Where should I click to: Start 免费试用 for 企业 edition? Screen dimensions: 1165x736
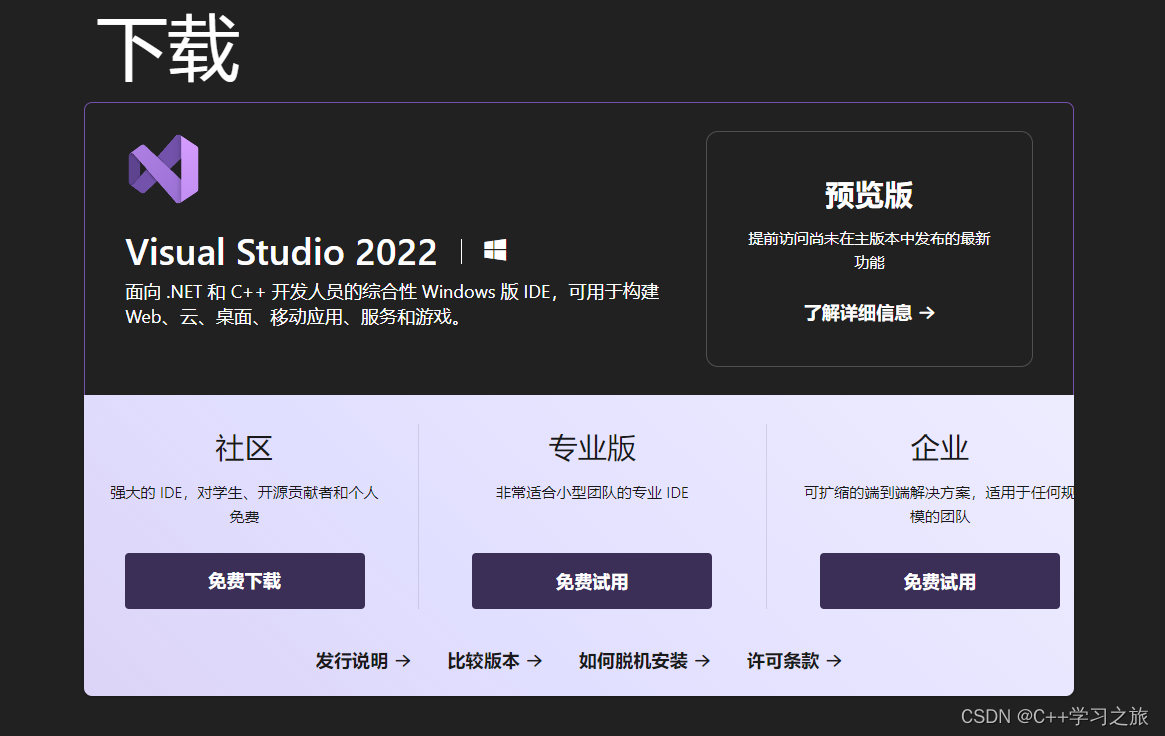pos(939,581)
